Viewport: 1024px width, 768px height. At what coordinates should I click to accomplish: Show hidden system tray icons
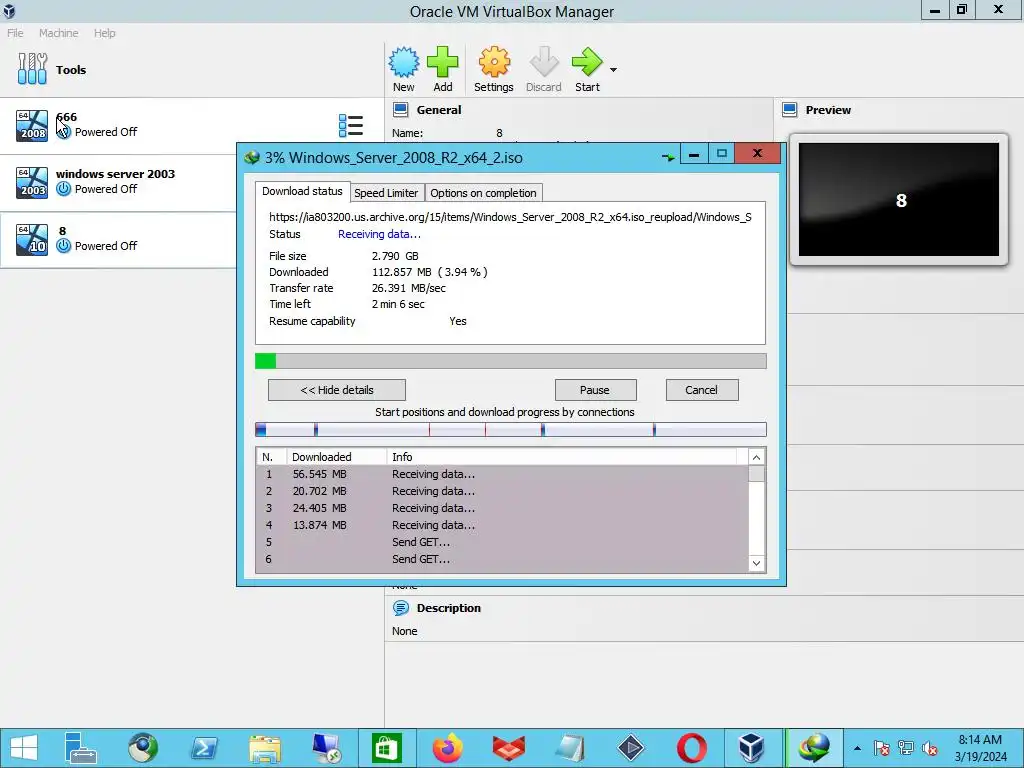point(857,748)
